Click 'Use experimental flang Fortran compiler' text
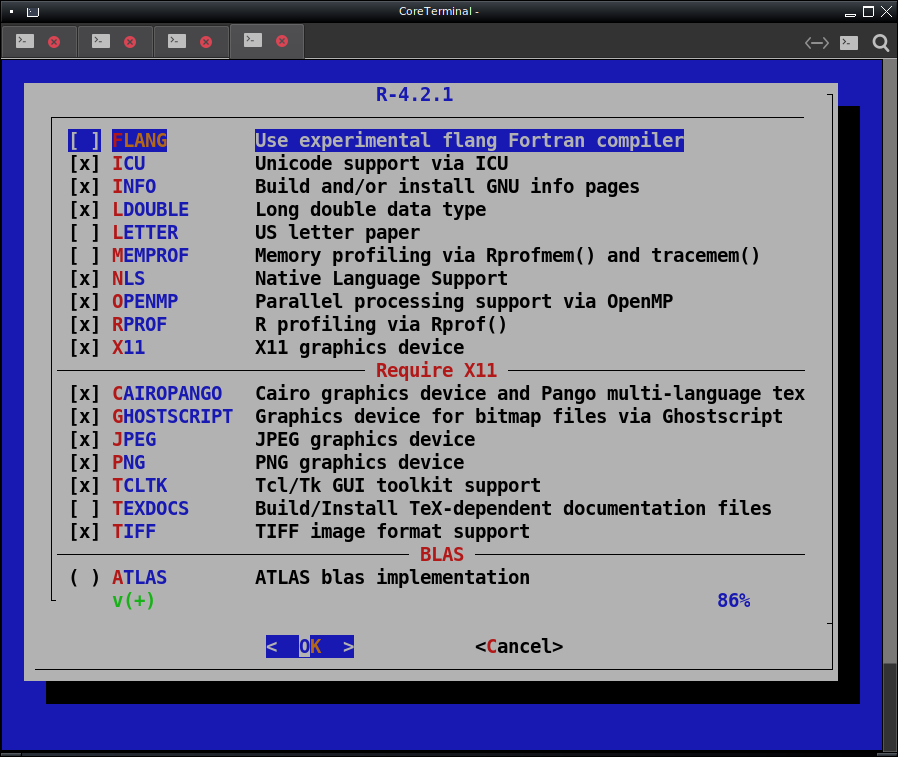The height and width of the screenshot is (757, 898). pos(469,140)
